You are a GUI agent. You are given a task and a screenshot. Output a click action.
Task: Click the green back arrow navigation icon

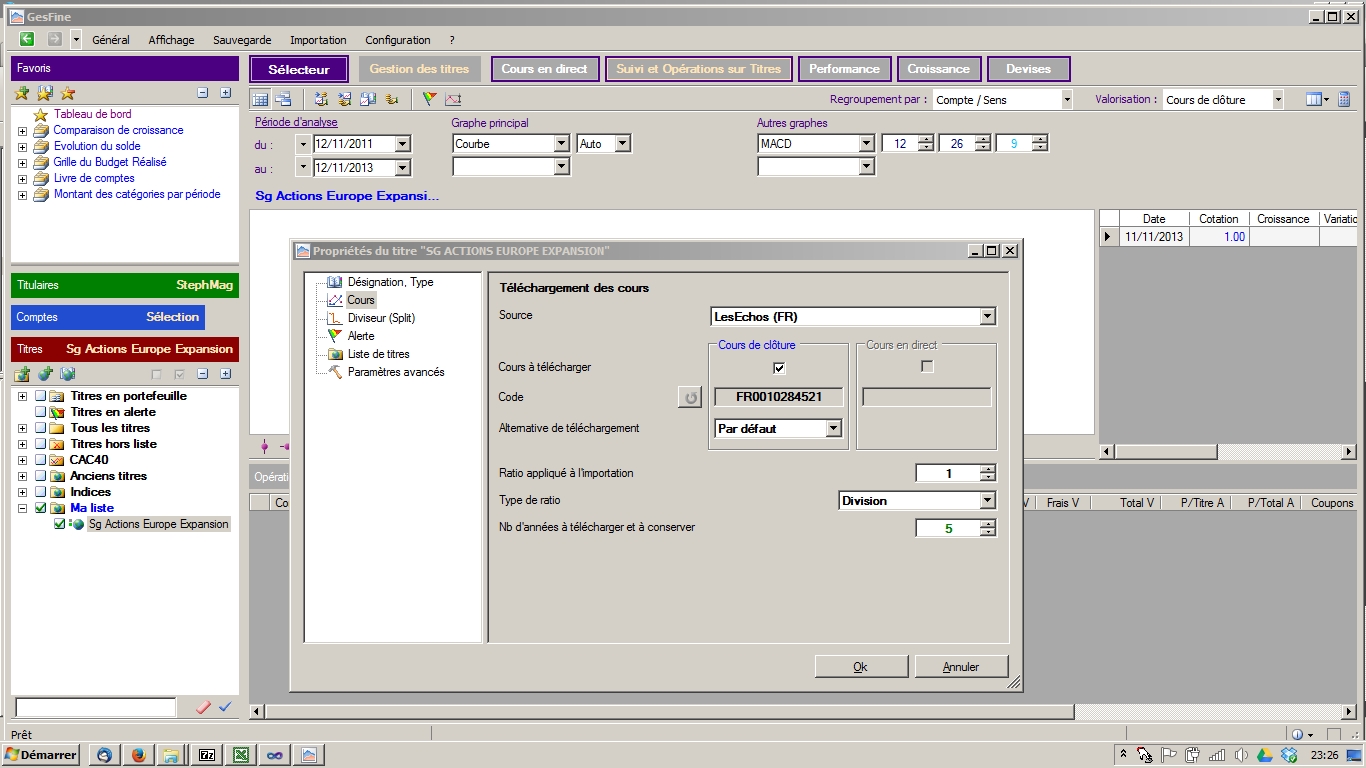27,39
